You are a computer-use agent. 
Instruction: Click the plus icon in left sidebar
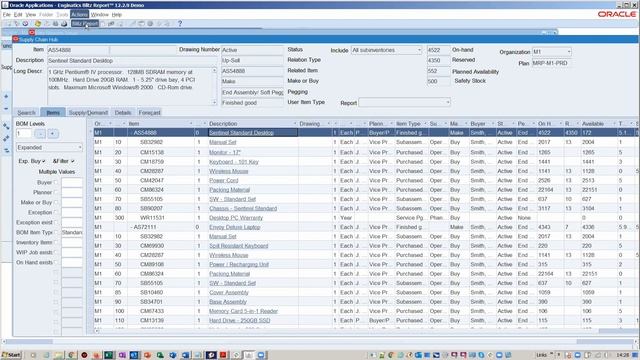click(x=6, y=96)
